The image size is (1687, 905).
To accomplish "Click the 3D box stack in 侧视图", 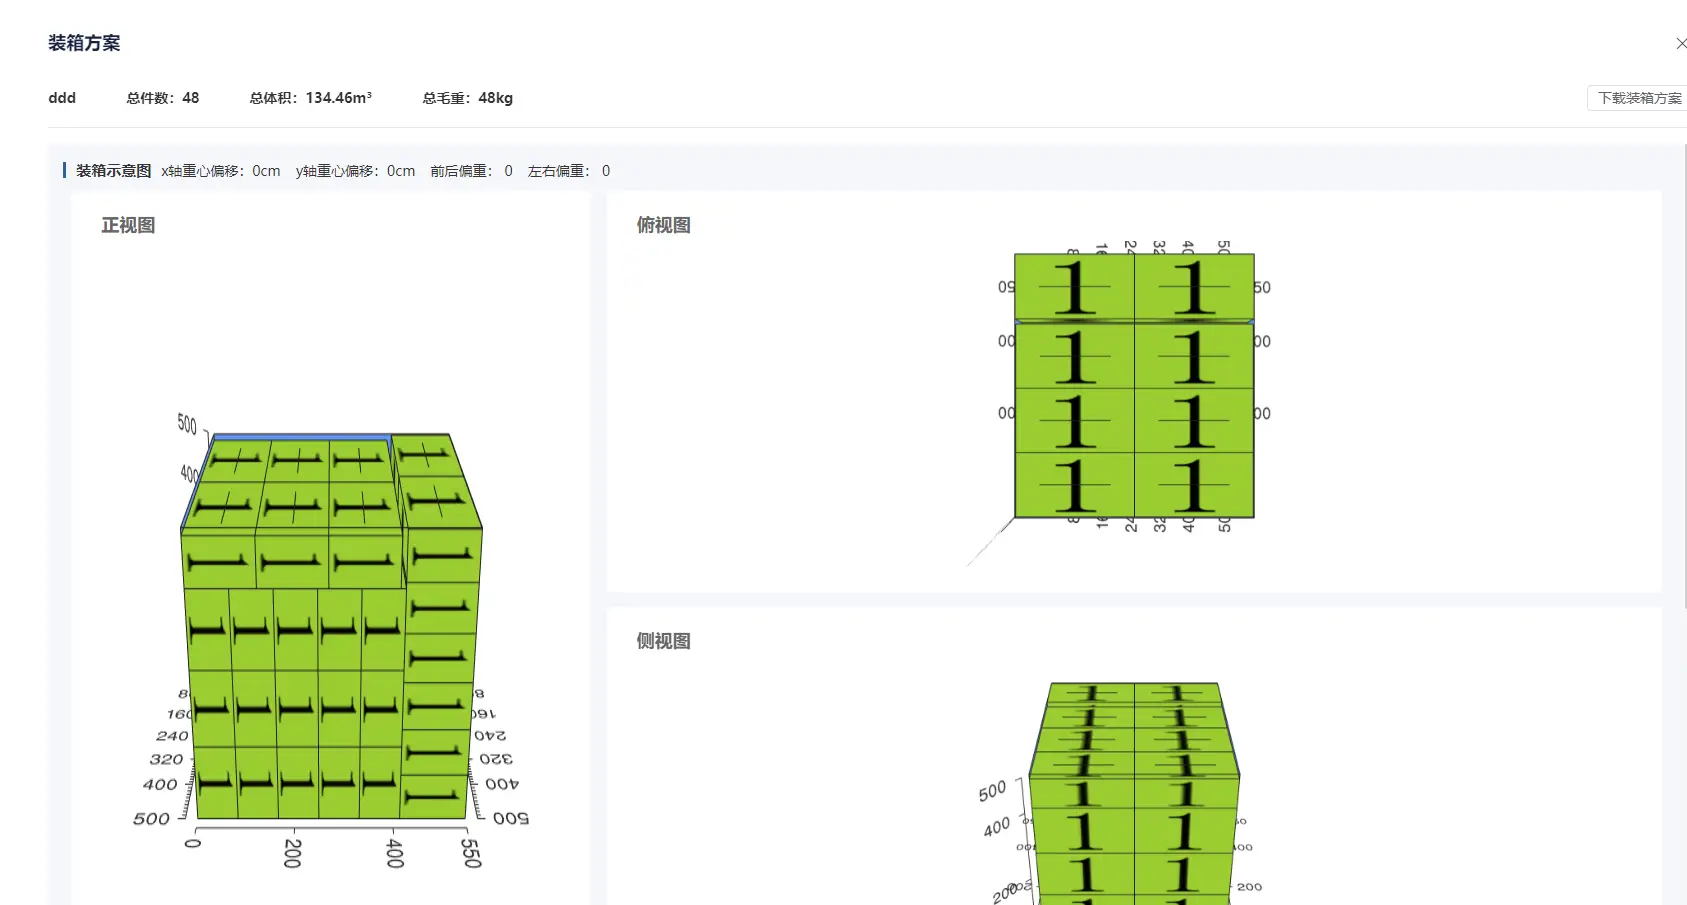I will [x=1134, y=800].
